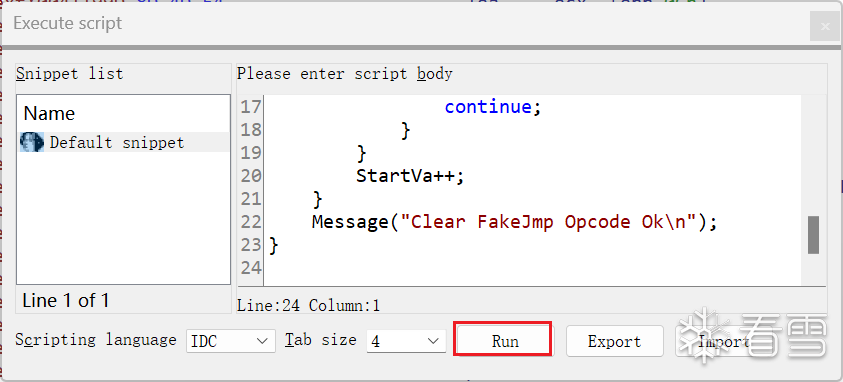This screenshot has height=382, width=843.
Task: Place cursor on empty line 24
Action: (x=532, y=268)
